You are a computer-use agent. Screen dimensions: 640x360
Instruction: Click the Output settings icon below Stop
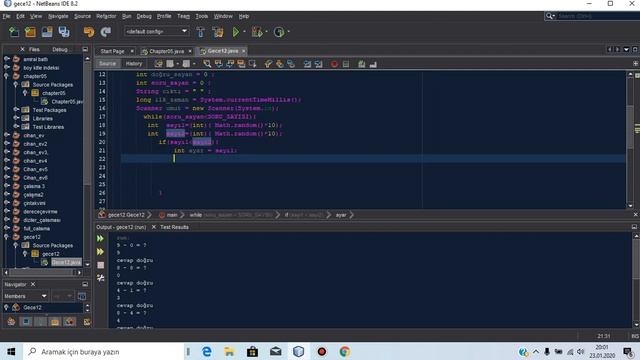(x=100, y=278)
